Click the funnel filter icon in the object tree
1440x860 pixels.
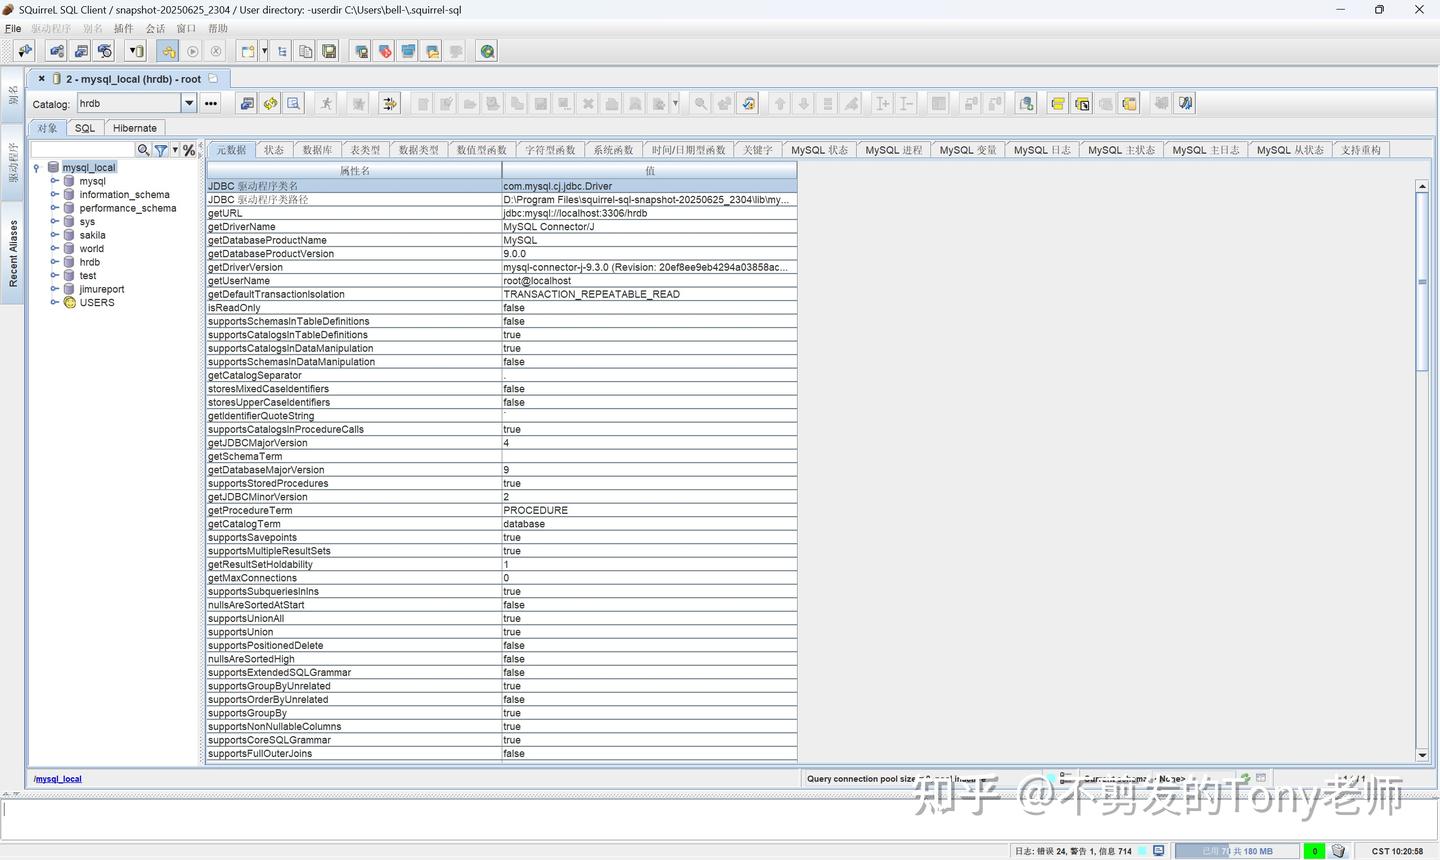[x=160, y=150]
